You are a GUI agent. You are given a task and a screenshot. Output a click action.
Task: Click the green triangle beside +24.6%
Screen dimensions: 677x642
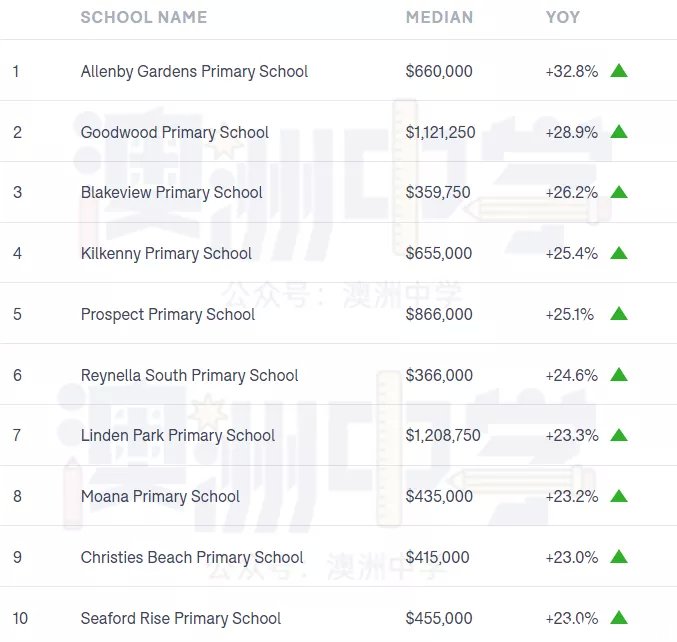(619, 374)
